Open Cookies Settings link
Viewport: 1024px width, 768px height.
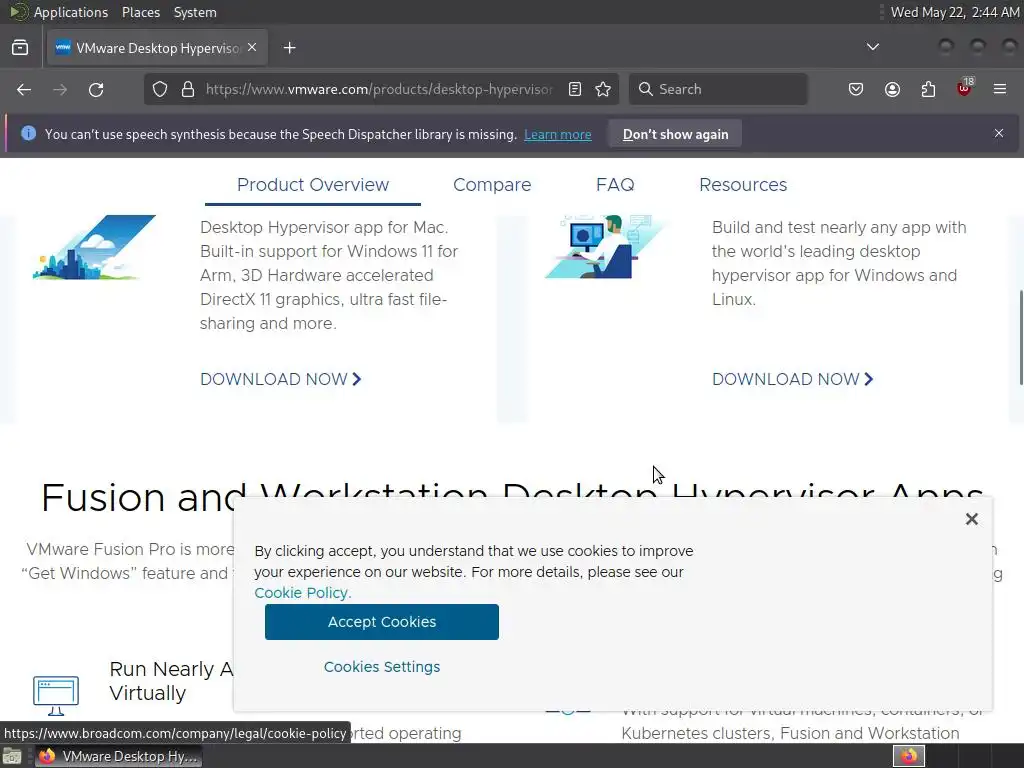tap(382, 667)
